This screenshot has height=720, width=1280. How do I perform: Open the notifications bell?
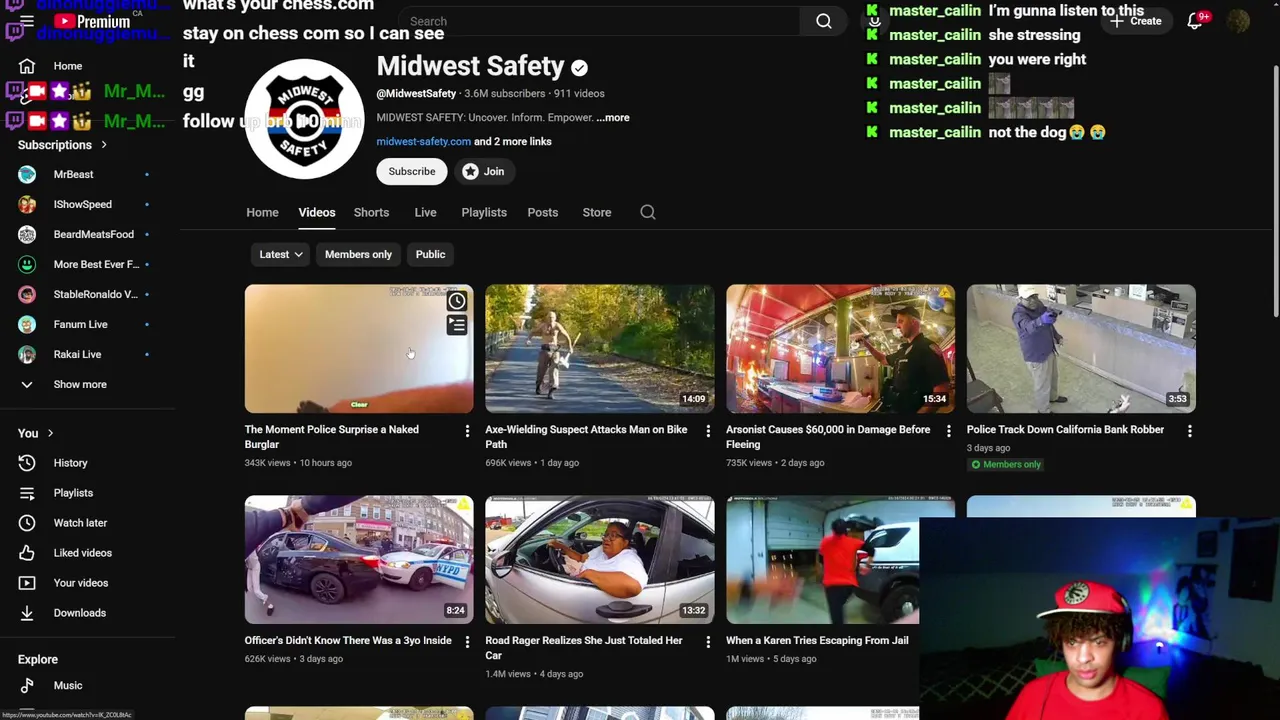pyautogui.click(x=1195, y=21)
